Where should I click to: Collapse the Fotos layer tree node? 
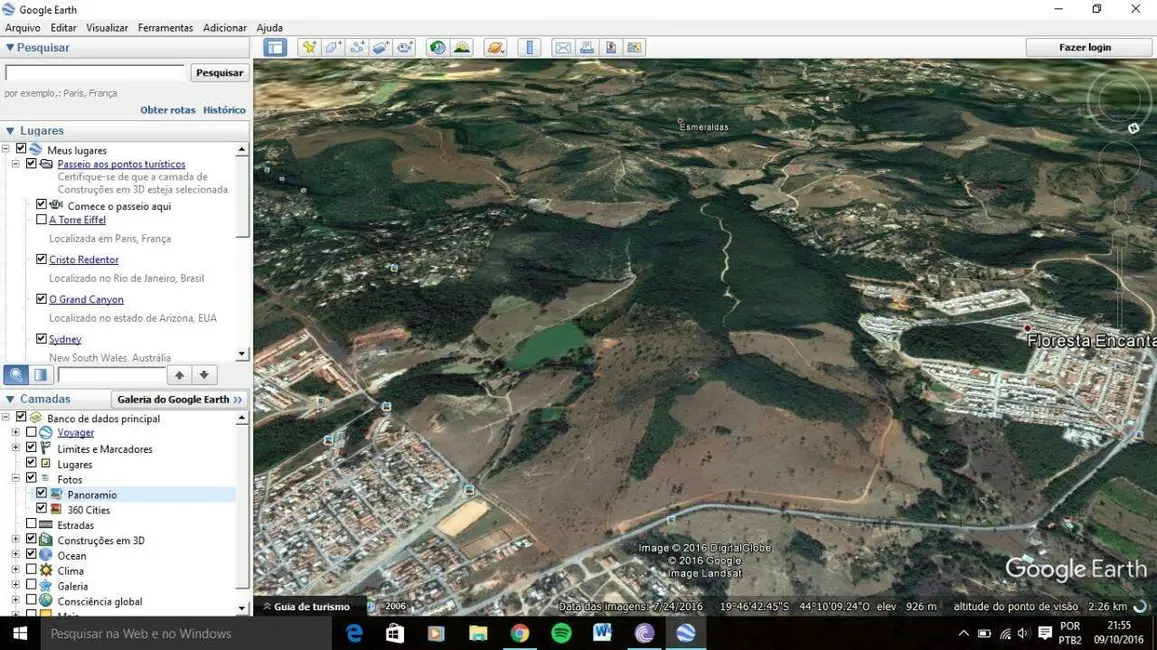15,479
